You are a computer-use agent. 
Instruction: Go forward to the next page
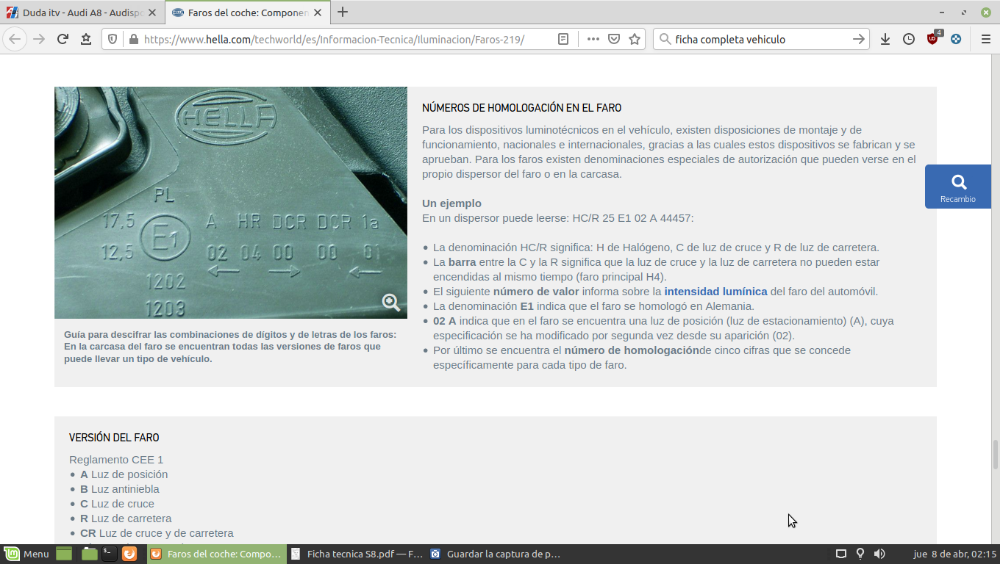point(39,39)
